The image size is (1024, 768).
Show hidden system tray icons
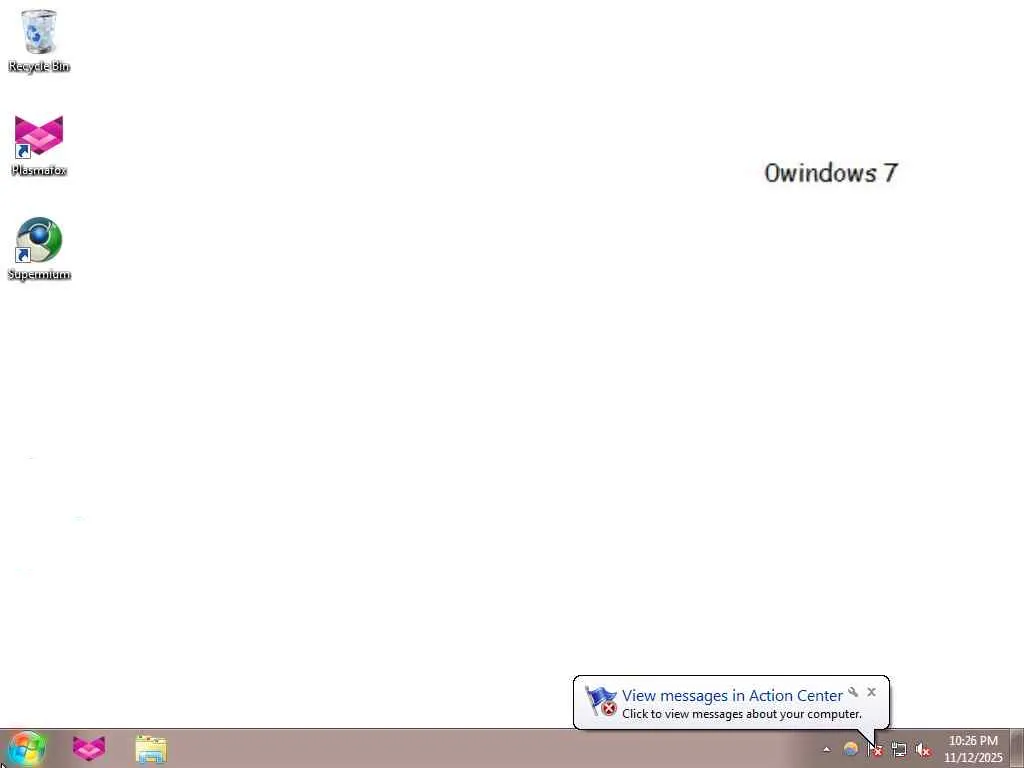click(827, 750)
